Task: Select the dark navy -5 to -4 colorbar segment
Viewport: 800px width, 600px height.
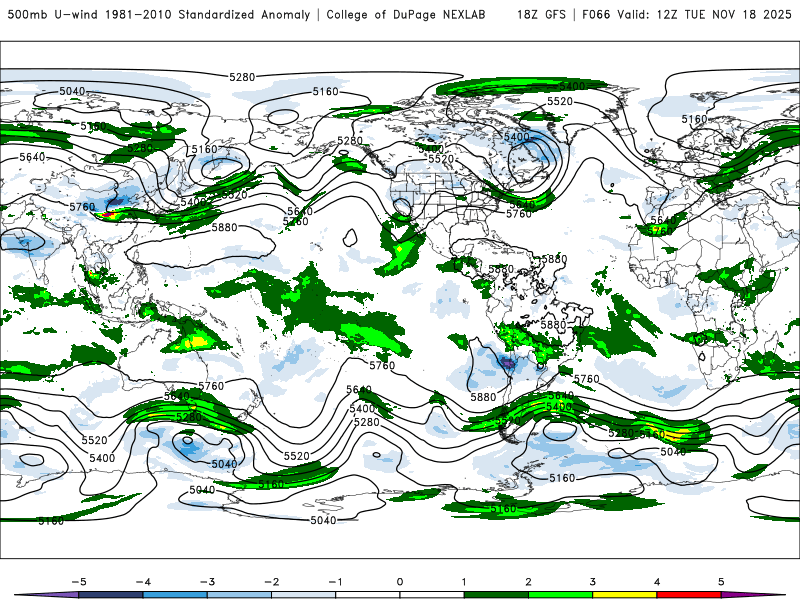Action: (111, 595)
